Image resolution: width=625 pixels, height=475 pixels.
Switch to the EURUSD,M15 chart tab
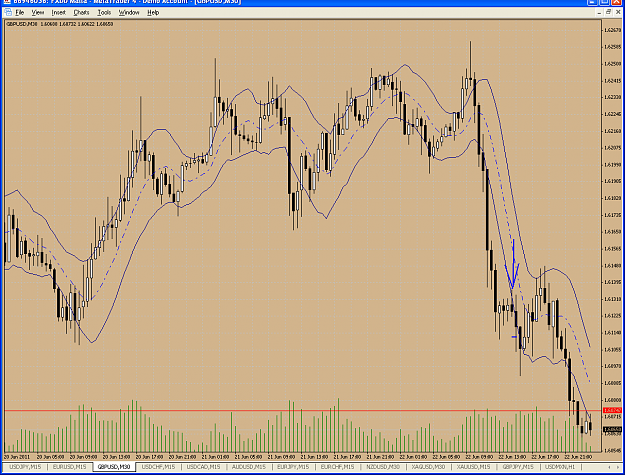point(69,467)
